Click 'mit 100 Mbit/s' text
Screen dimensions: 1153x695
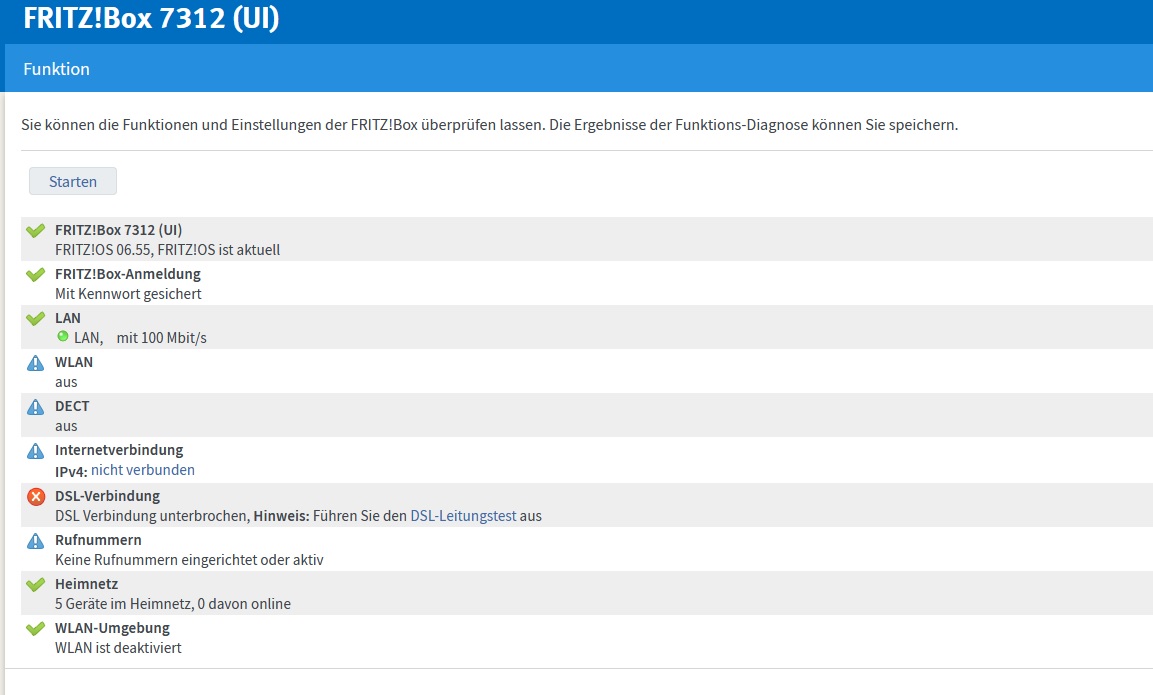pyautogui.click(x=162, y=338)
